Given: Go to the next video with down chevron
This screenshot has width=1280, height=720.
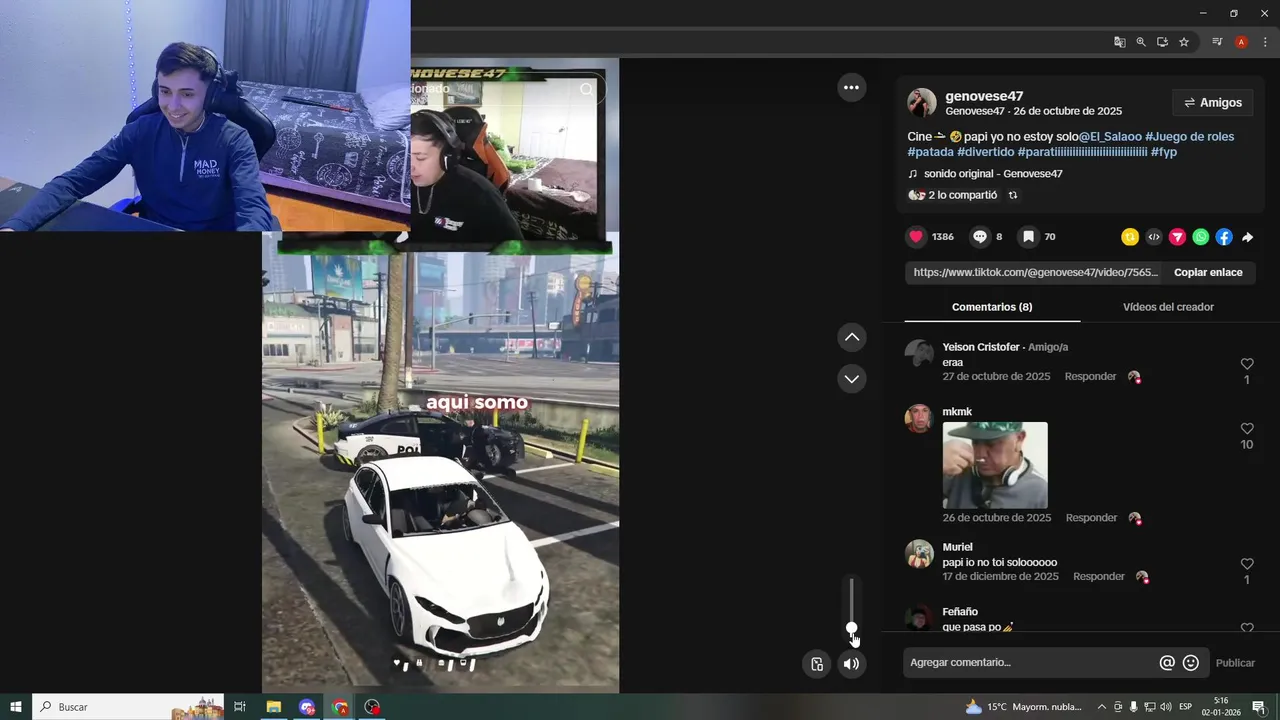Looking at the screenshot, I should point(852,379).
